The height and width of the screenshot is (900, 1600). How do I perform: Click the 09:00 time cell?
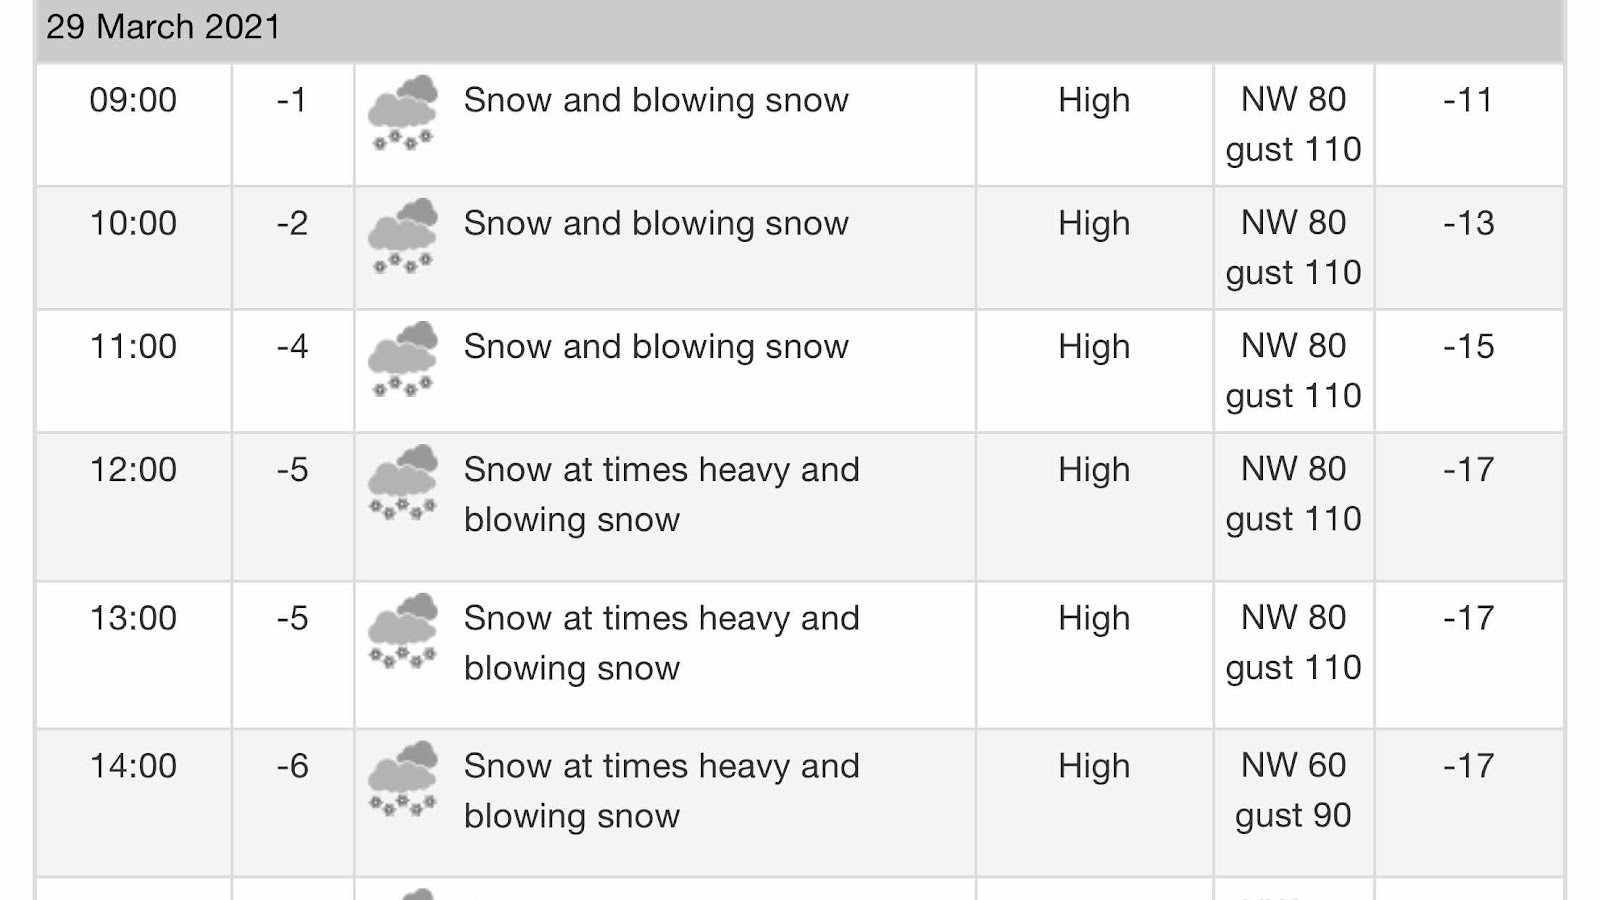[x=133, y=125]
